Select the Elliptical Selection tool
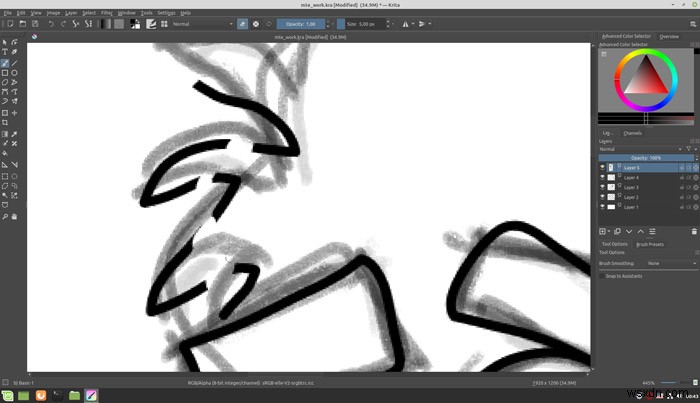The image size is (700, 403). [x=14, y=176]
